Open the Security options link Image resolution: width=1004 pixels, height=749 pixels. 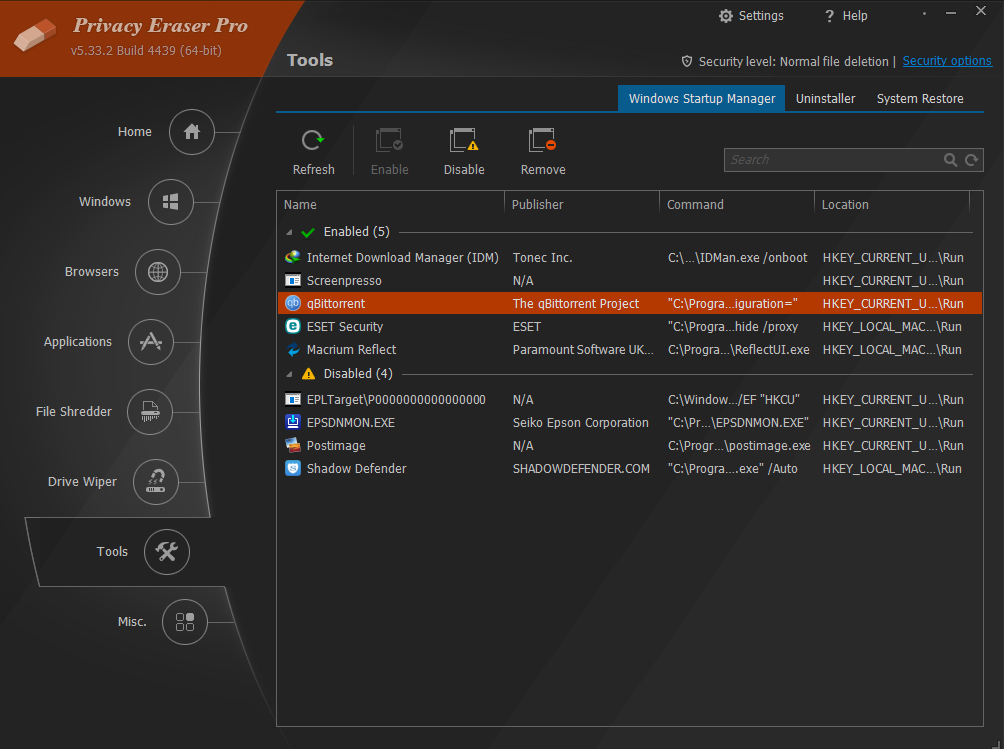tap(947, 61)
